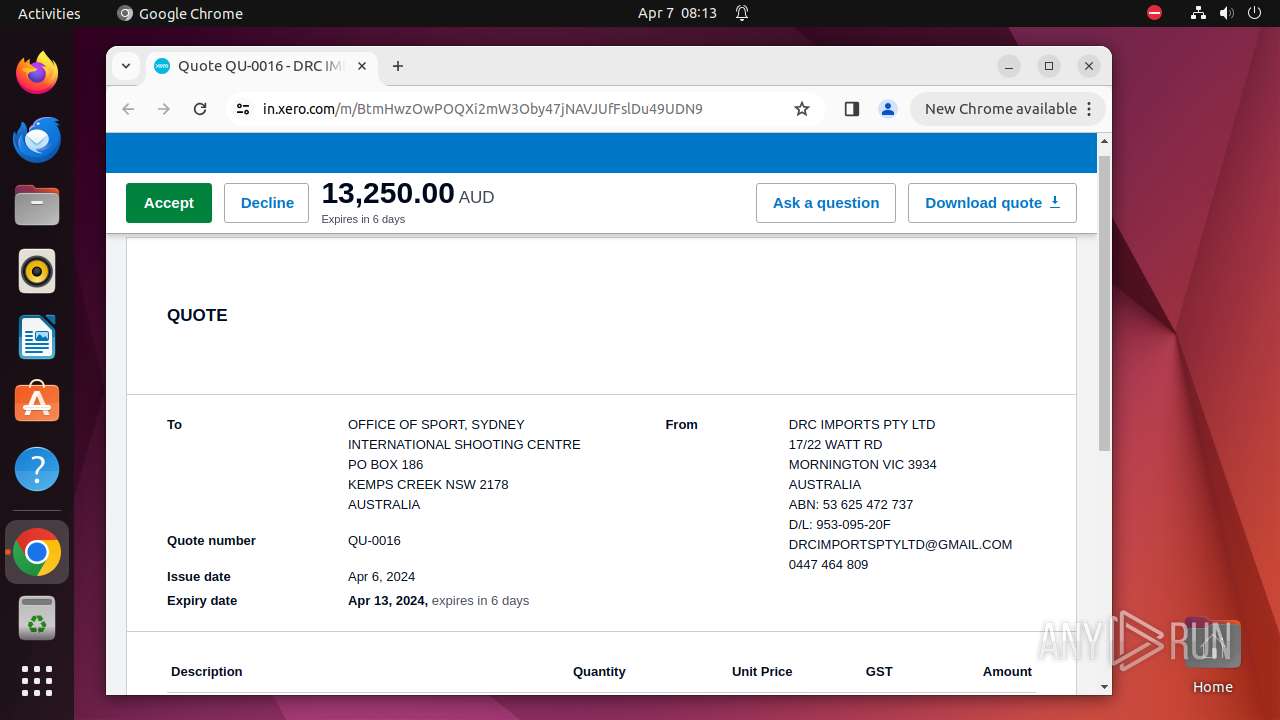This screenshot has width=1280, height=720.
Task: Click Expires in 6 days note under total
Action: click(363, 219)
